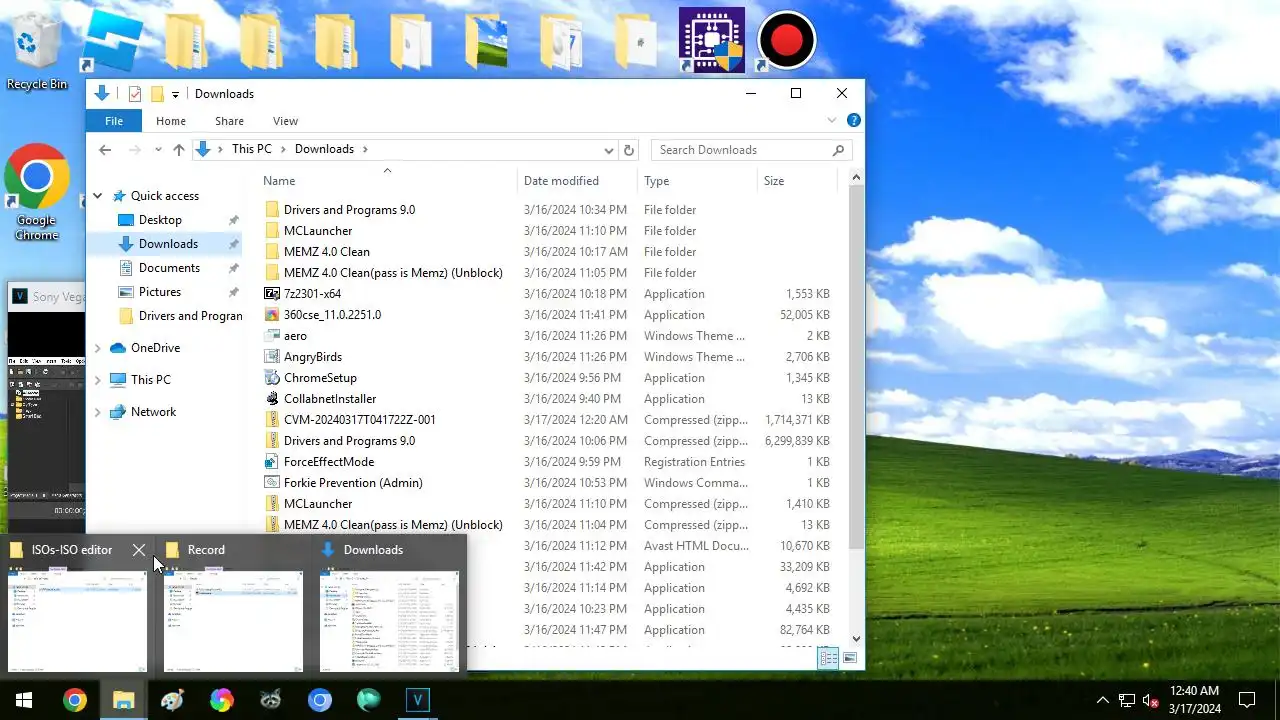The width and height of the screenshot is (1280, 720).
Task: Refresh the Downloads folder view
Action: pyautogui.click(x=629, y=150)
